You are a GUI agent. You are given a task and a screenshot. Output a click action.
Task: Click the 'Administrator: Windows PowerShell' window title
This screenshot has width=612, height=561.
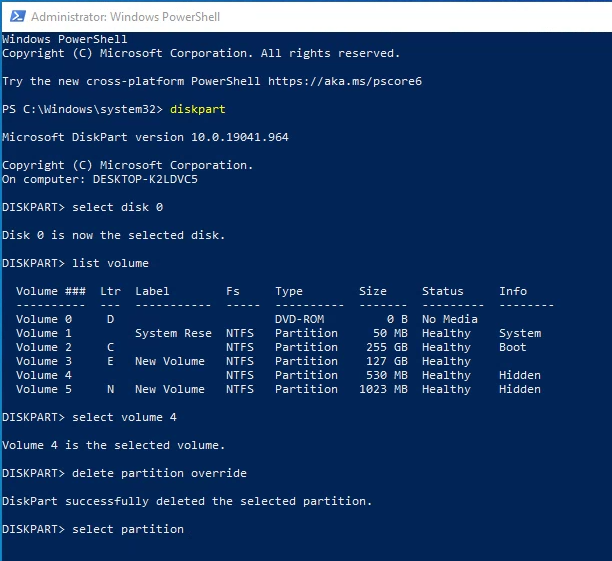click(x=127, y=18)
